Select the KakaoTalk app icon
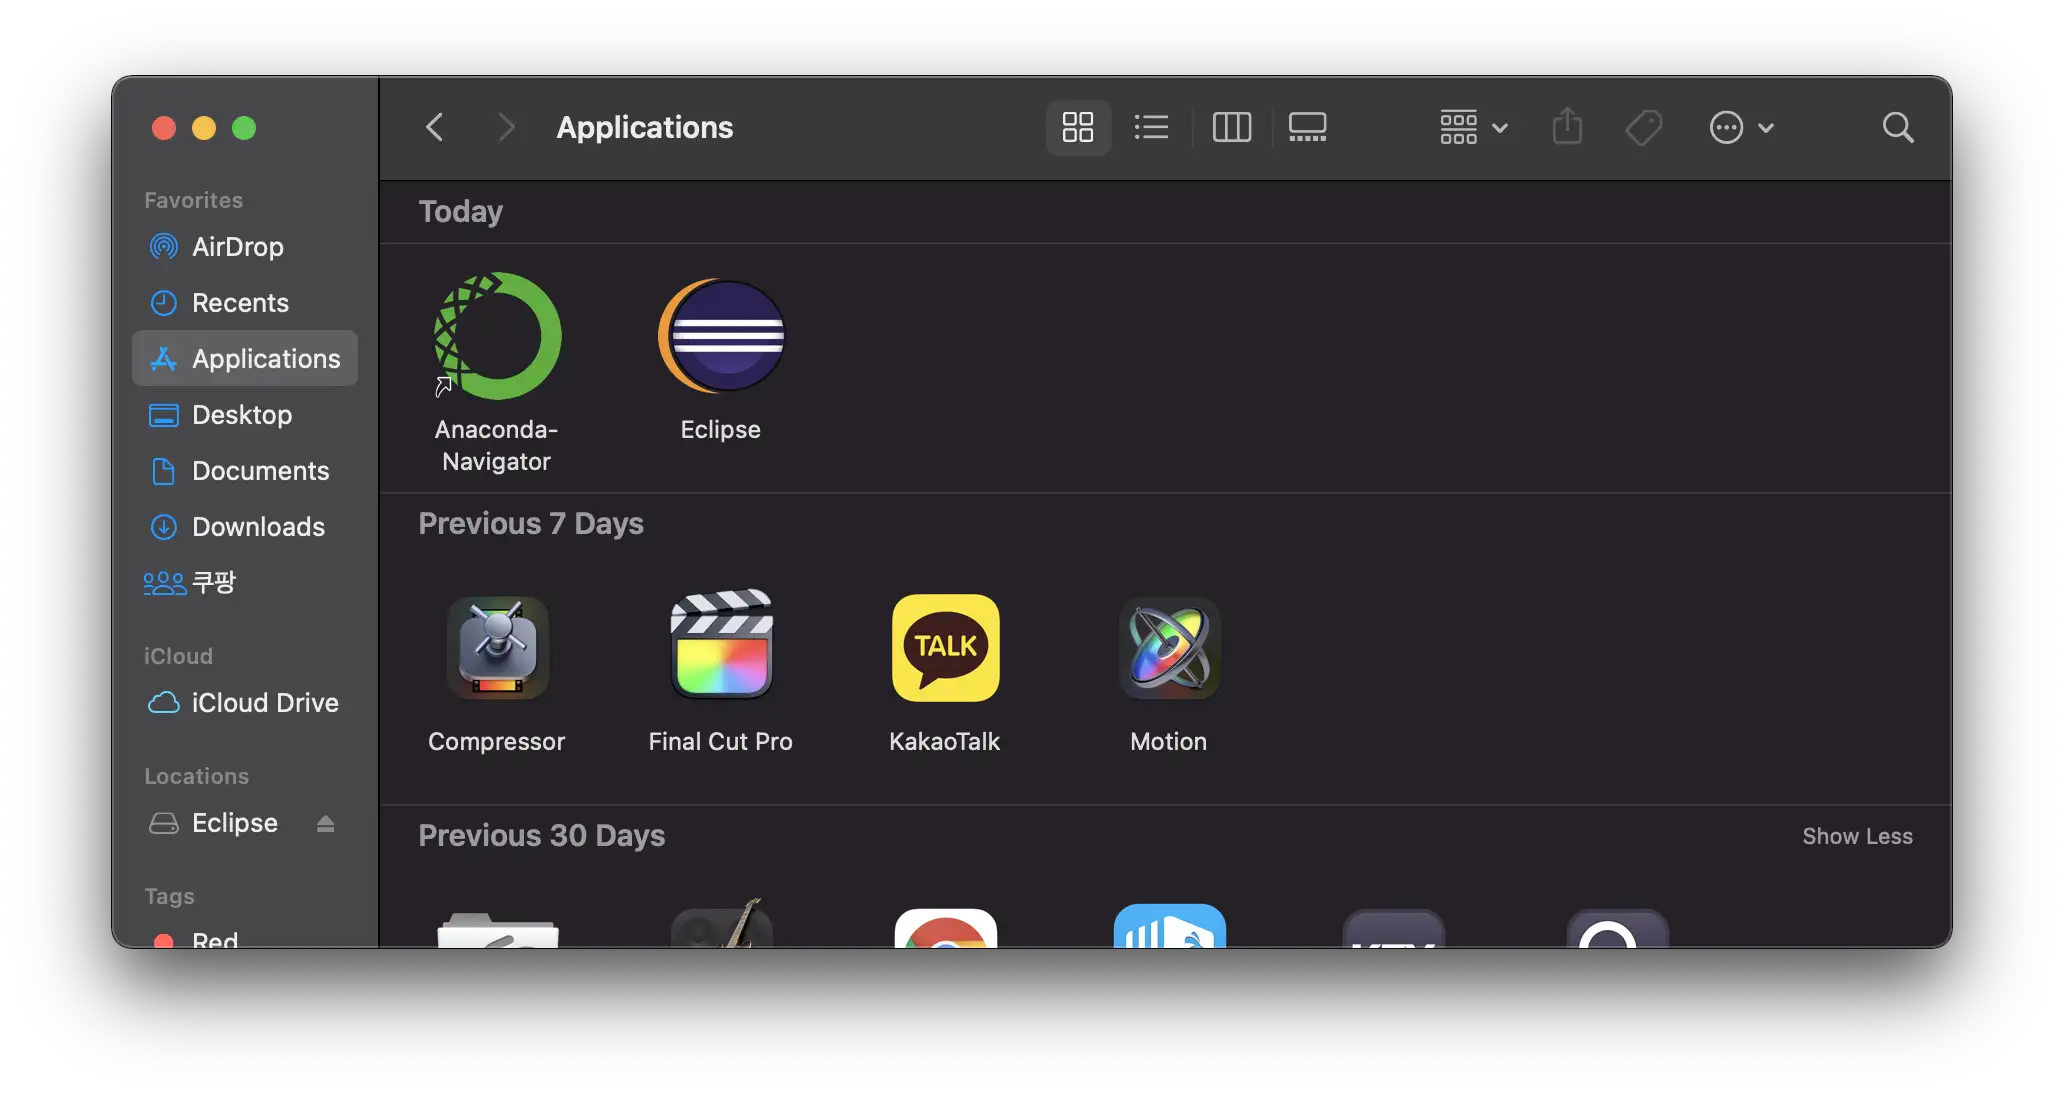 coord(945,646)
